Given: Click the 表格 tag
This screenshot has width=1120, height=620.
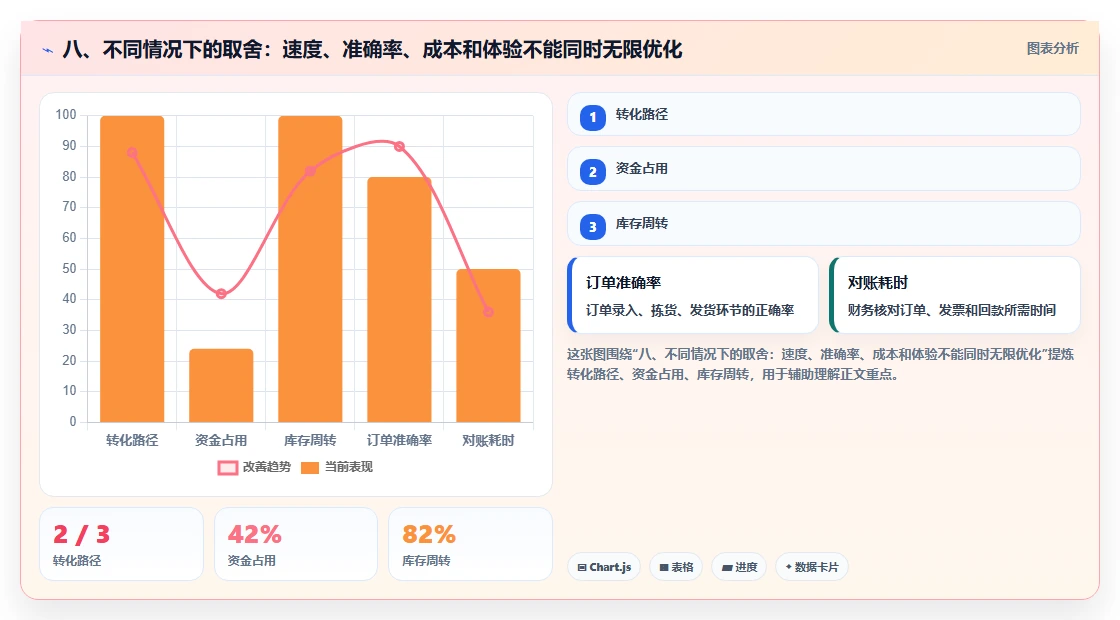Looking at the screenshot, I should pos(676,567).
